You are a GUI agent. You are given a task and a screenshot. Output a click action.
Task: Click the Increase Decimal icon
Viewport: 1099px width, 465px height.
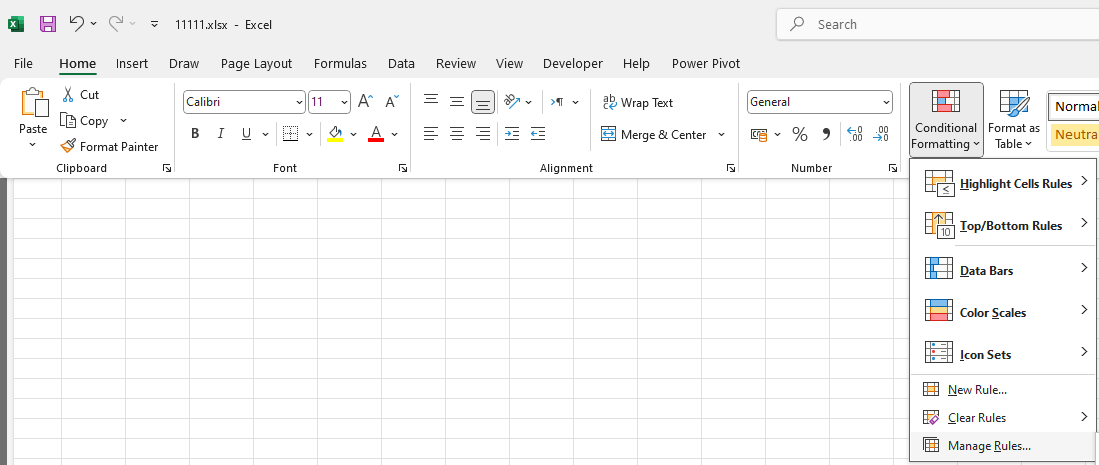point(855,134)
